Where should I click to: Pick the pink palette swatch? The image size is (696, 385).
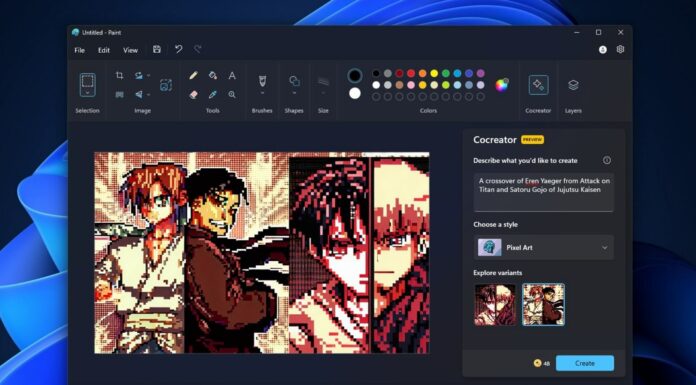point(411,85)
